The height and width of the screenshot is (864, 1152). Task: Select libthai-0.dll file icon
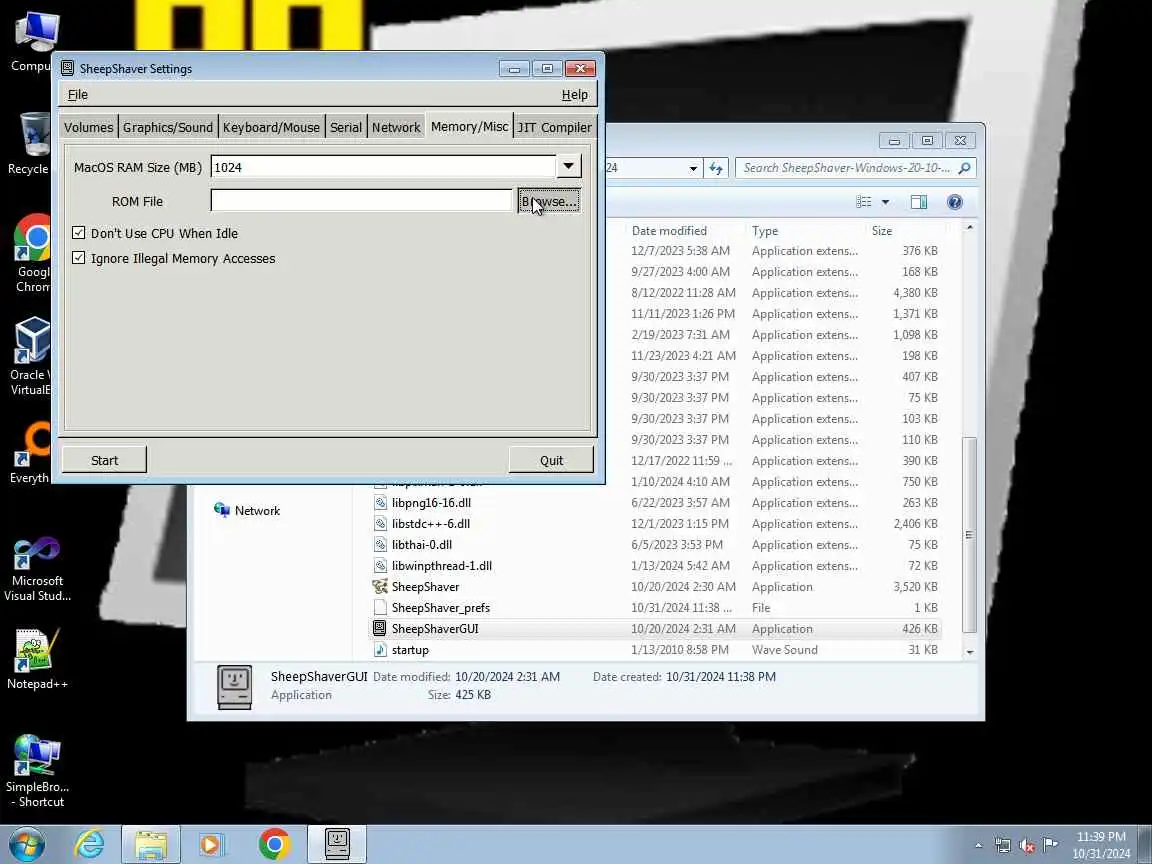380,544
